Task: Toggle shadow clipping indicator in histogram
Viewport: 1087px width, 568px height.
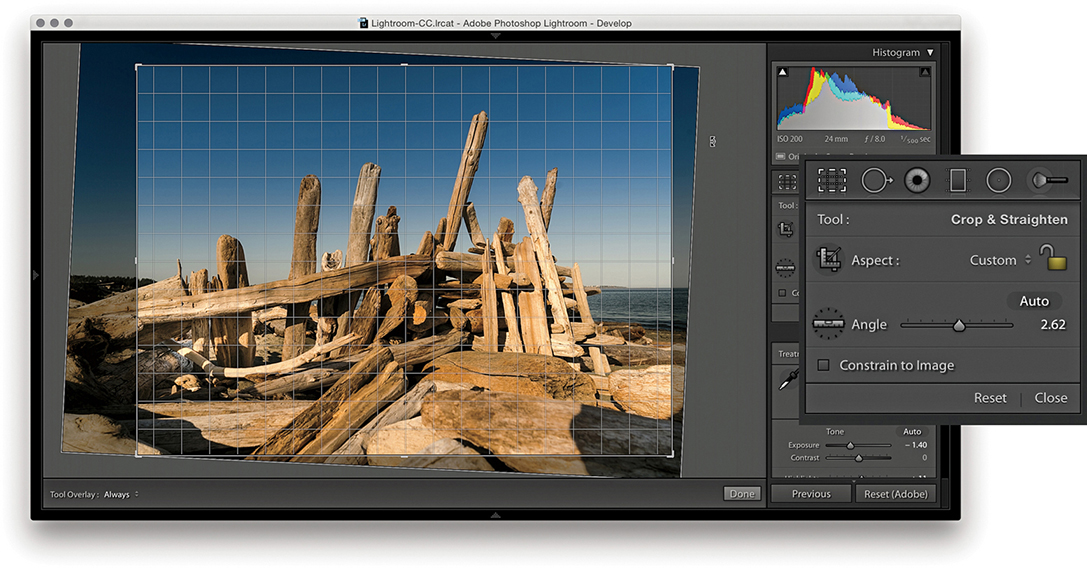Action: (x=783, y=72)
